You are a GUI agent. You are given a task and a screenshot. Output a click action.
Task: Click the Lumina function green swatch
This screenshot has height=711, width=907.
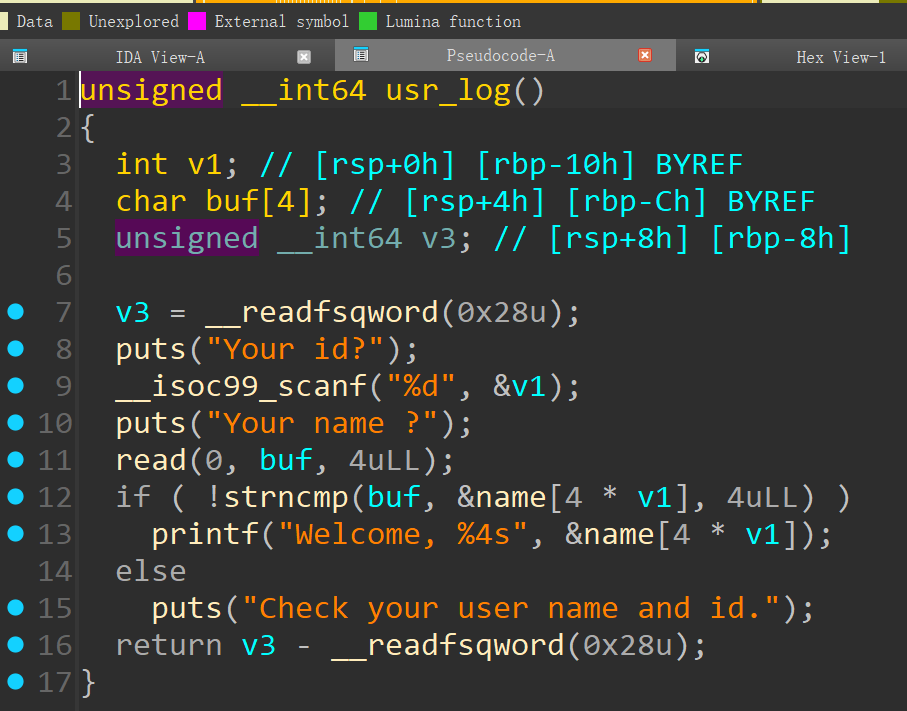click(x=368, y=21)
